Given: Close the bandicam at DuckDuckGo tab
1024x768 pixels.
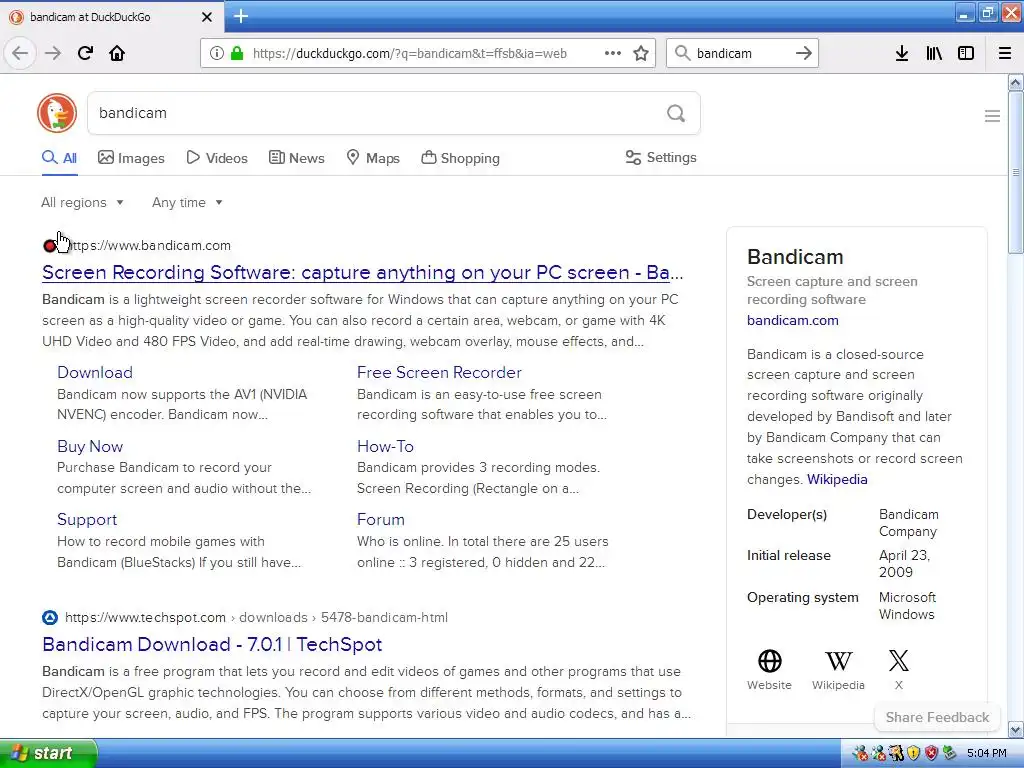Looking at the screenshot, I should click(207, 17).
